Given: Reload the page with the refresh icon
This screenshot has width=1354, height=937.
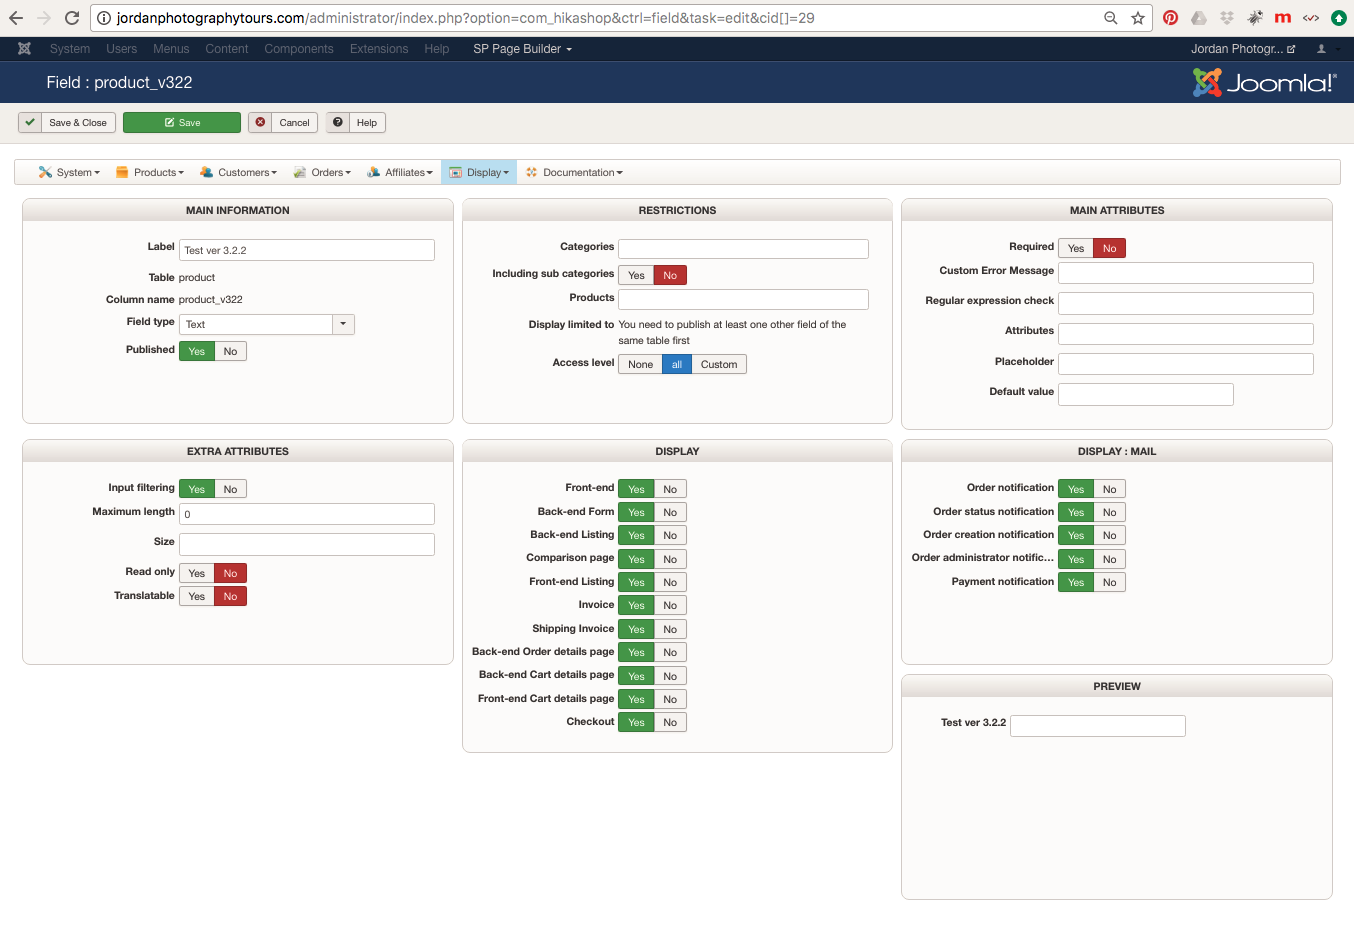Looking at the screenshot, I should point(72,18).
